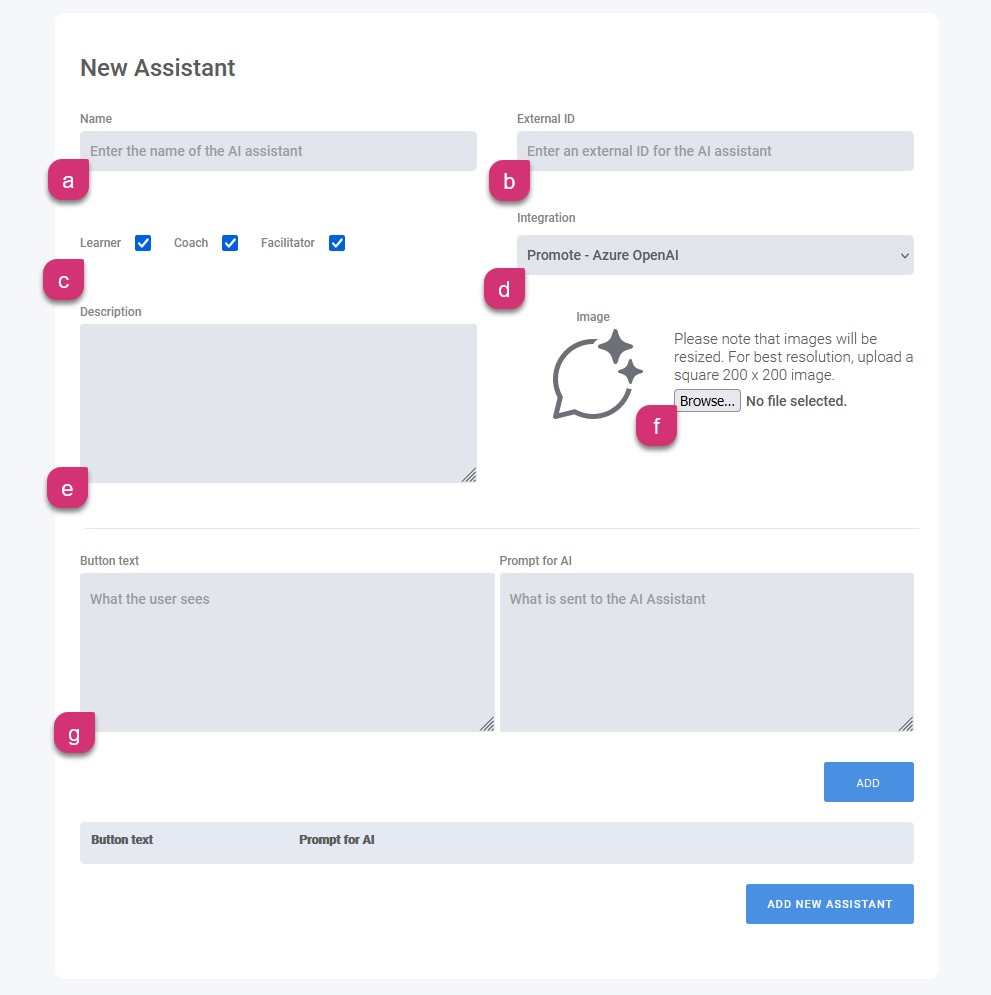Click the pink marker labeled c

tap(64, 281)
